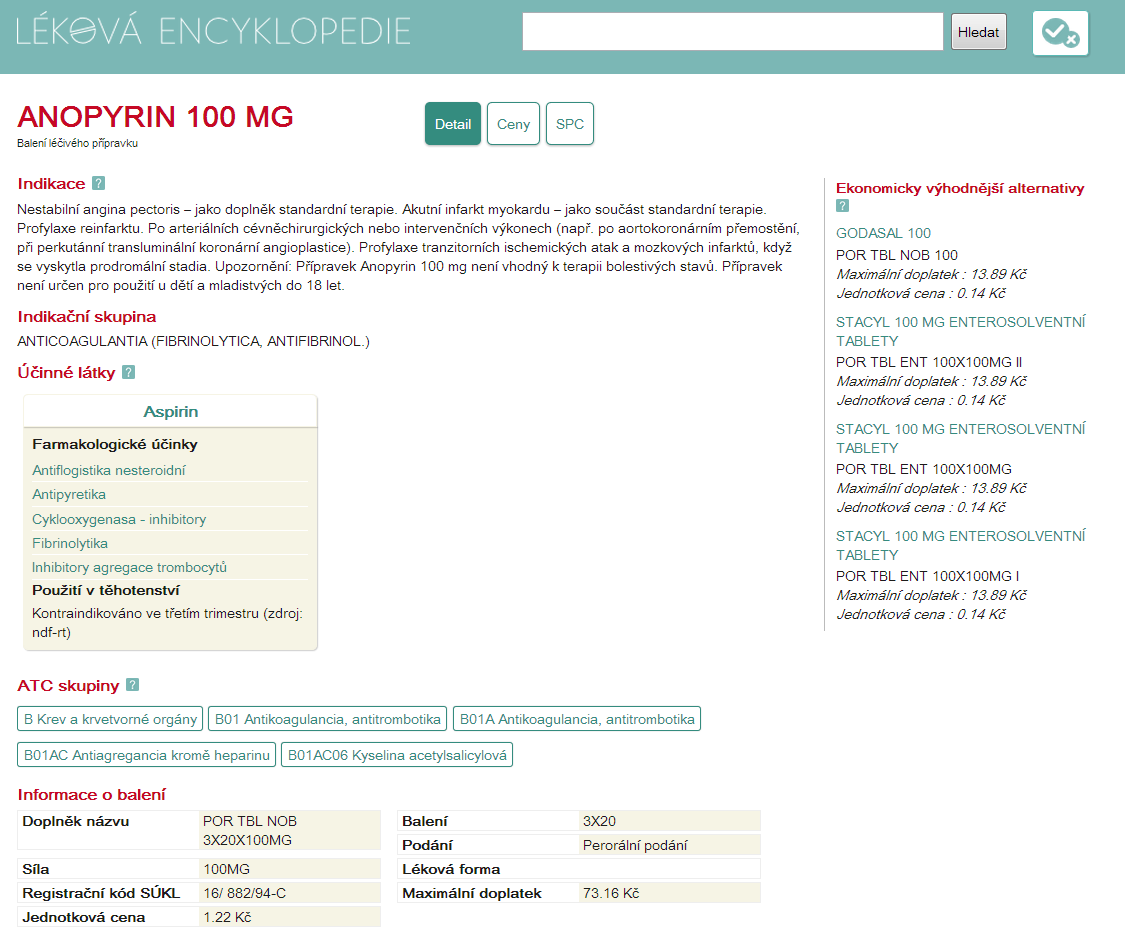Open STACYL alternative above POR TBL ENT 100X100MG I
Image resolution: width=1125 pixels, height=933 pixels.
click(961, 545)
